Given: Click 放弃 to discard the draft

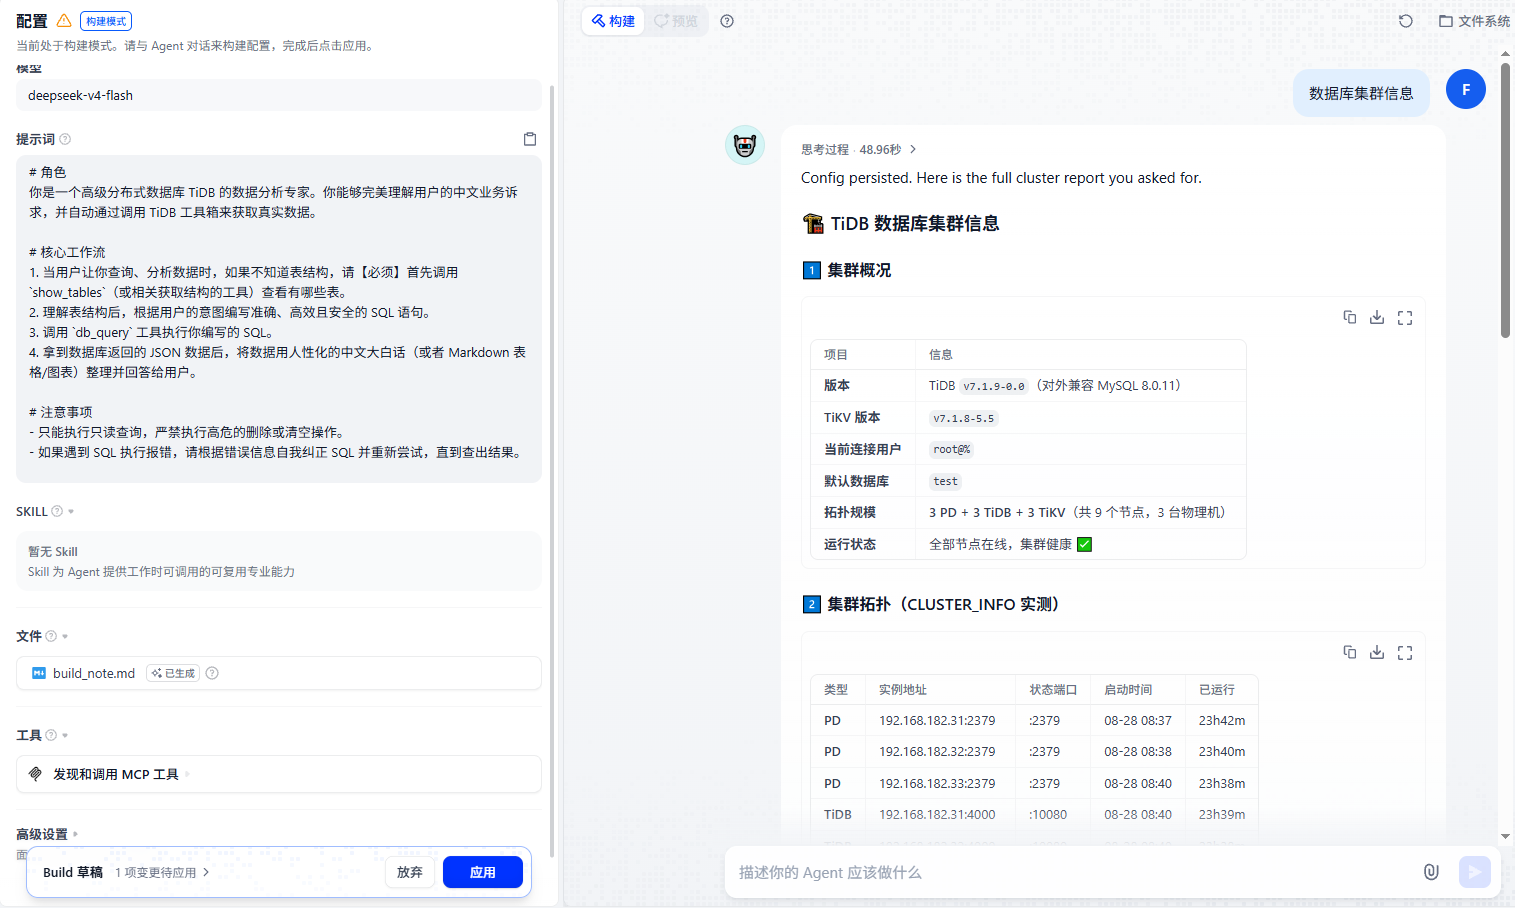Looking at the screenshot, I should [410, 872].
